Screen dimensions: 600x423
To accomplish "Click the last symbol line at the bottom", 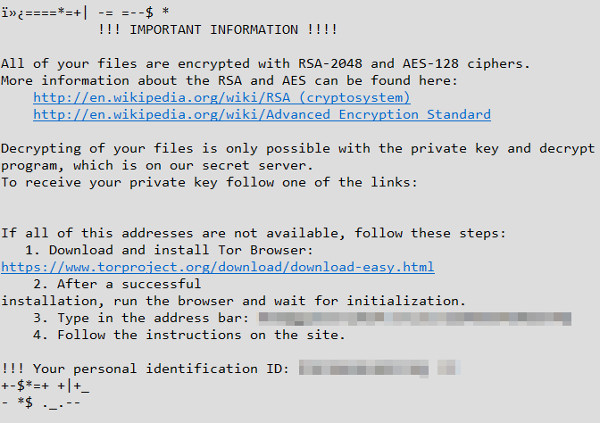I will click(x=41, y=403).
